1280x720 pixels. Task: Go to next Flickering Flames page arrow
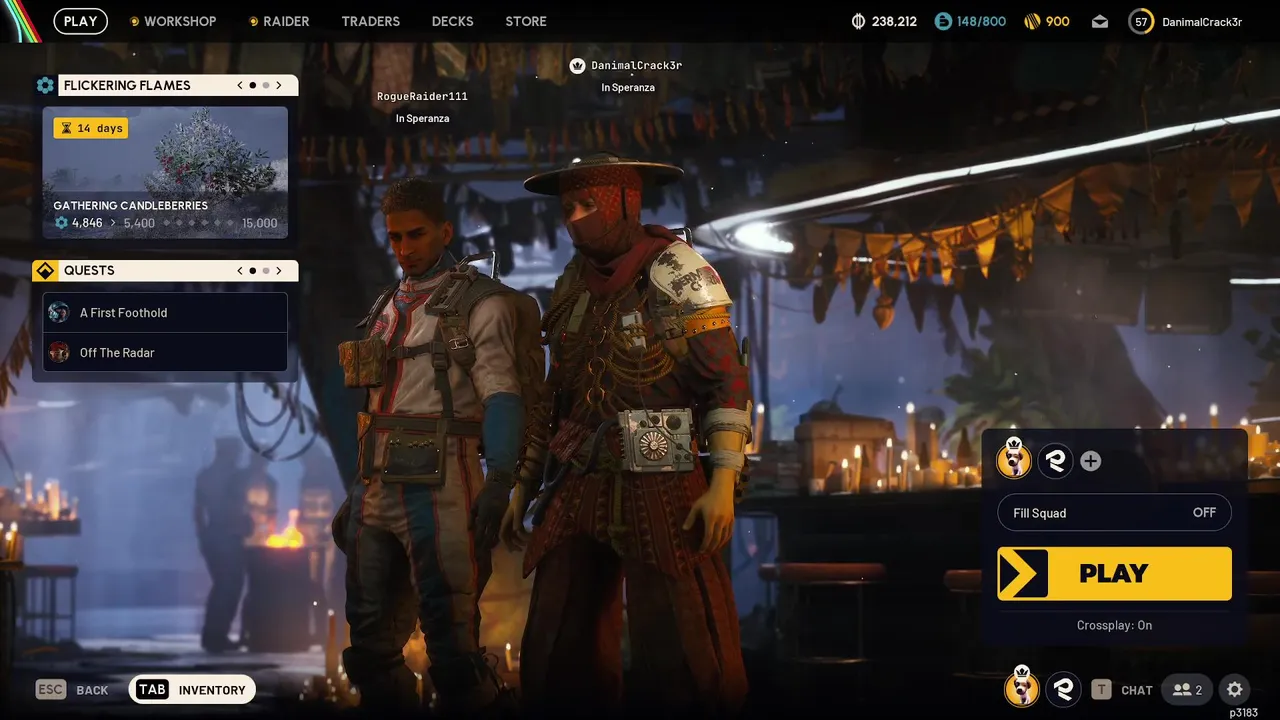point(279,85)
